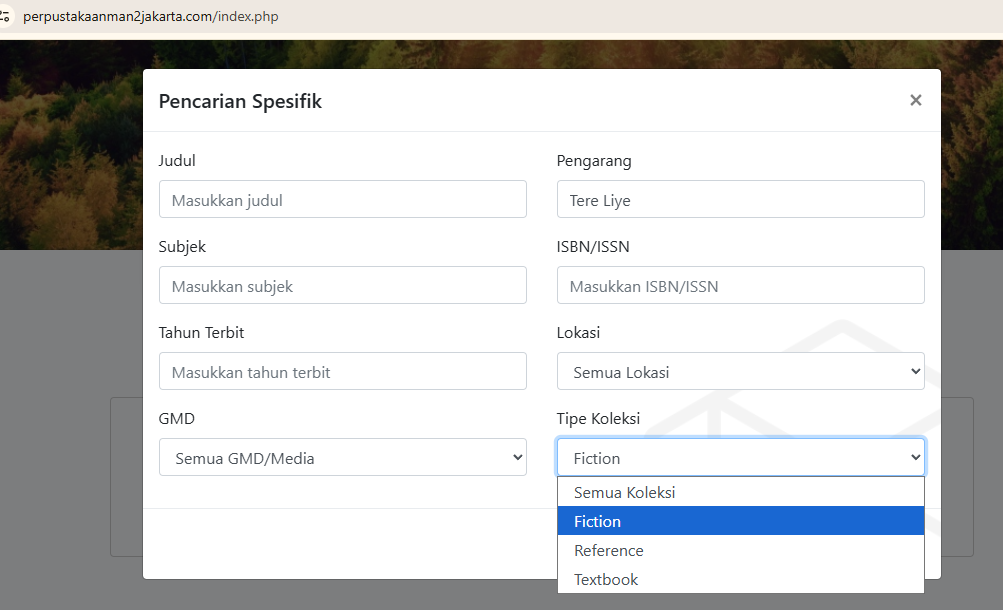Choose Fiction from the collection list
Image resolution: width=1003 pixels, height=610 pixels.
pyautogui.click(x=598, y=521)
